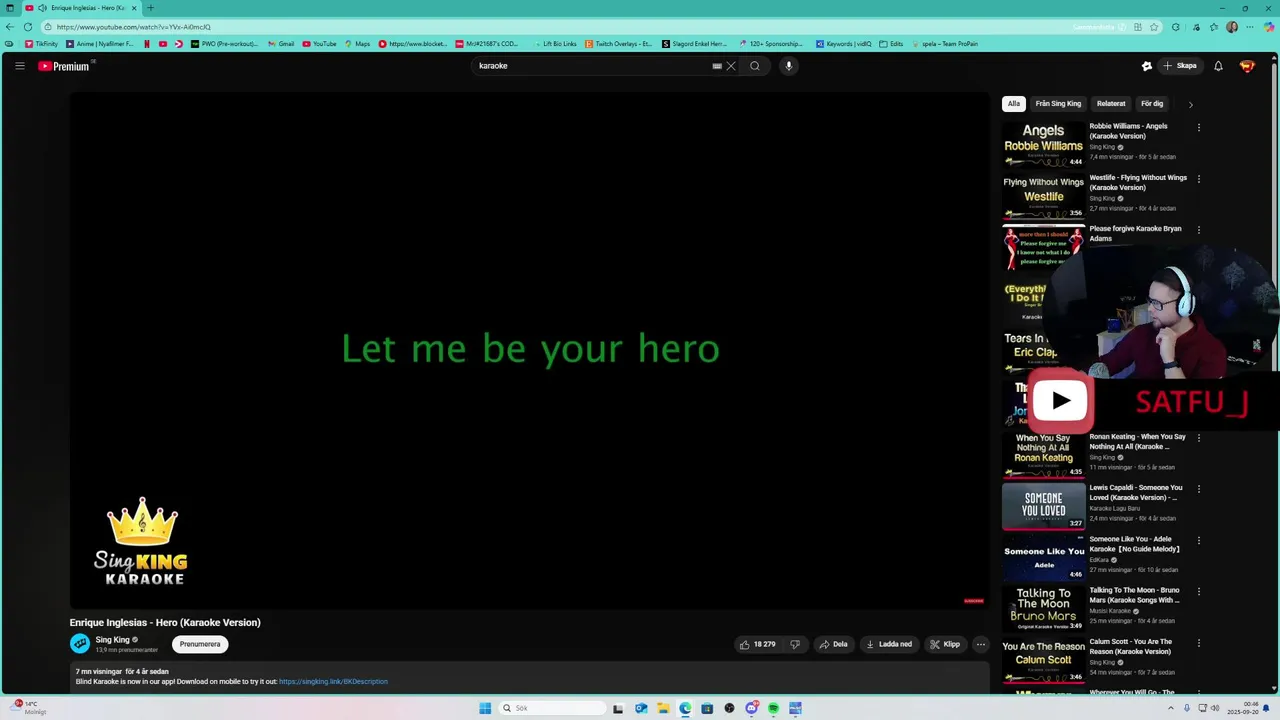Open options for Robbie Williams Angels video
Screen dimensions: 1280x720
[x=1198, y=128]
